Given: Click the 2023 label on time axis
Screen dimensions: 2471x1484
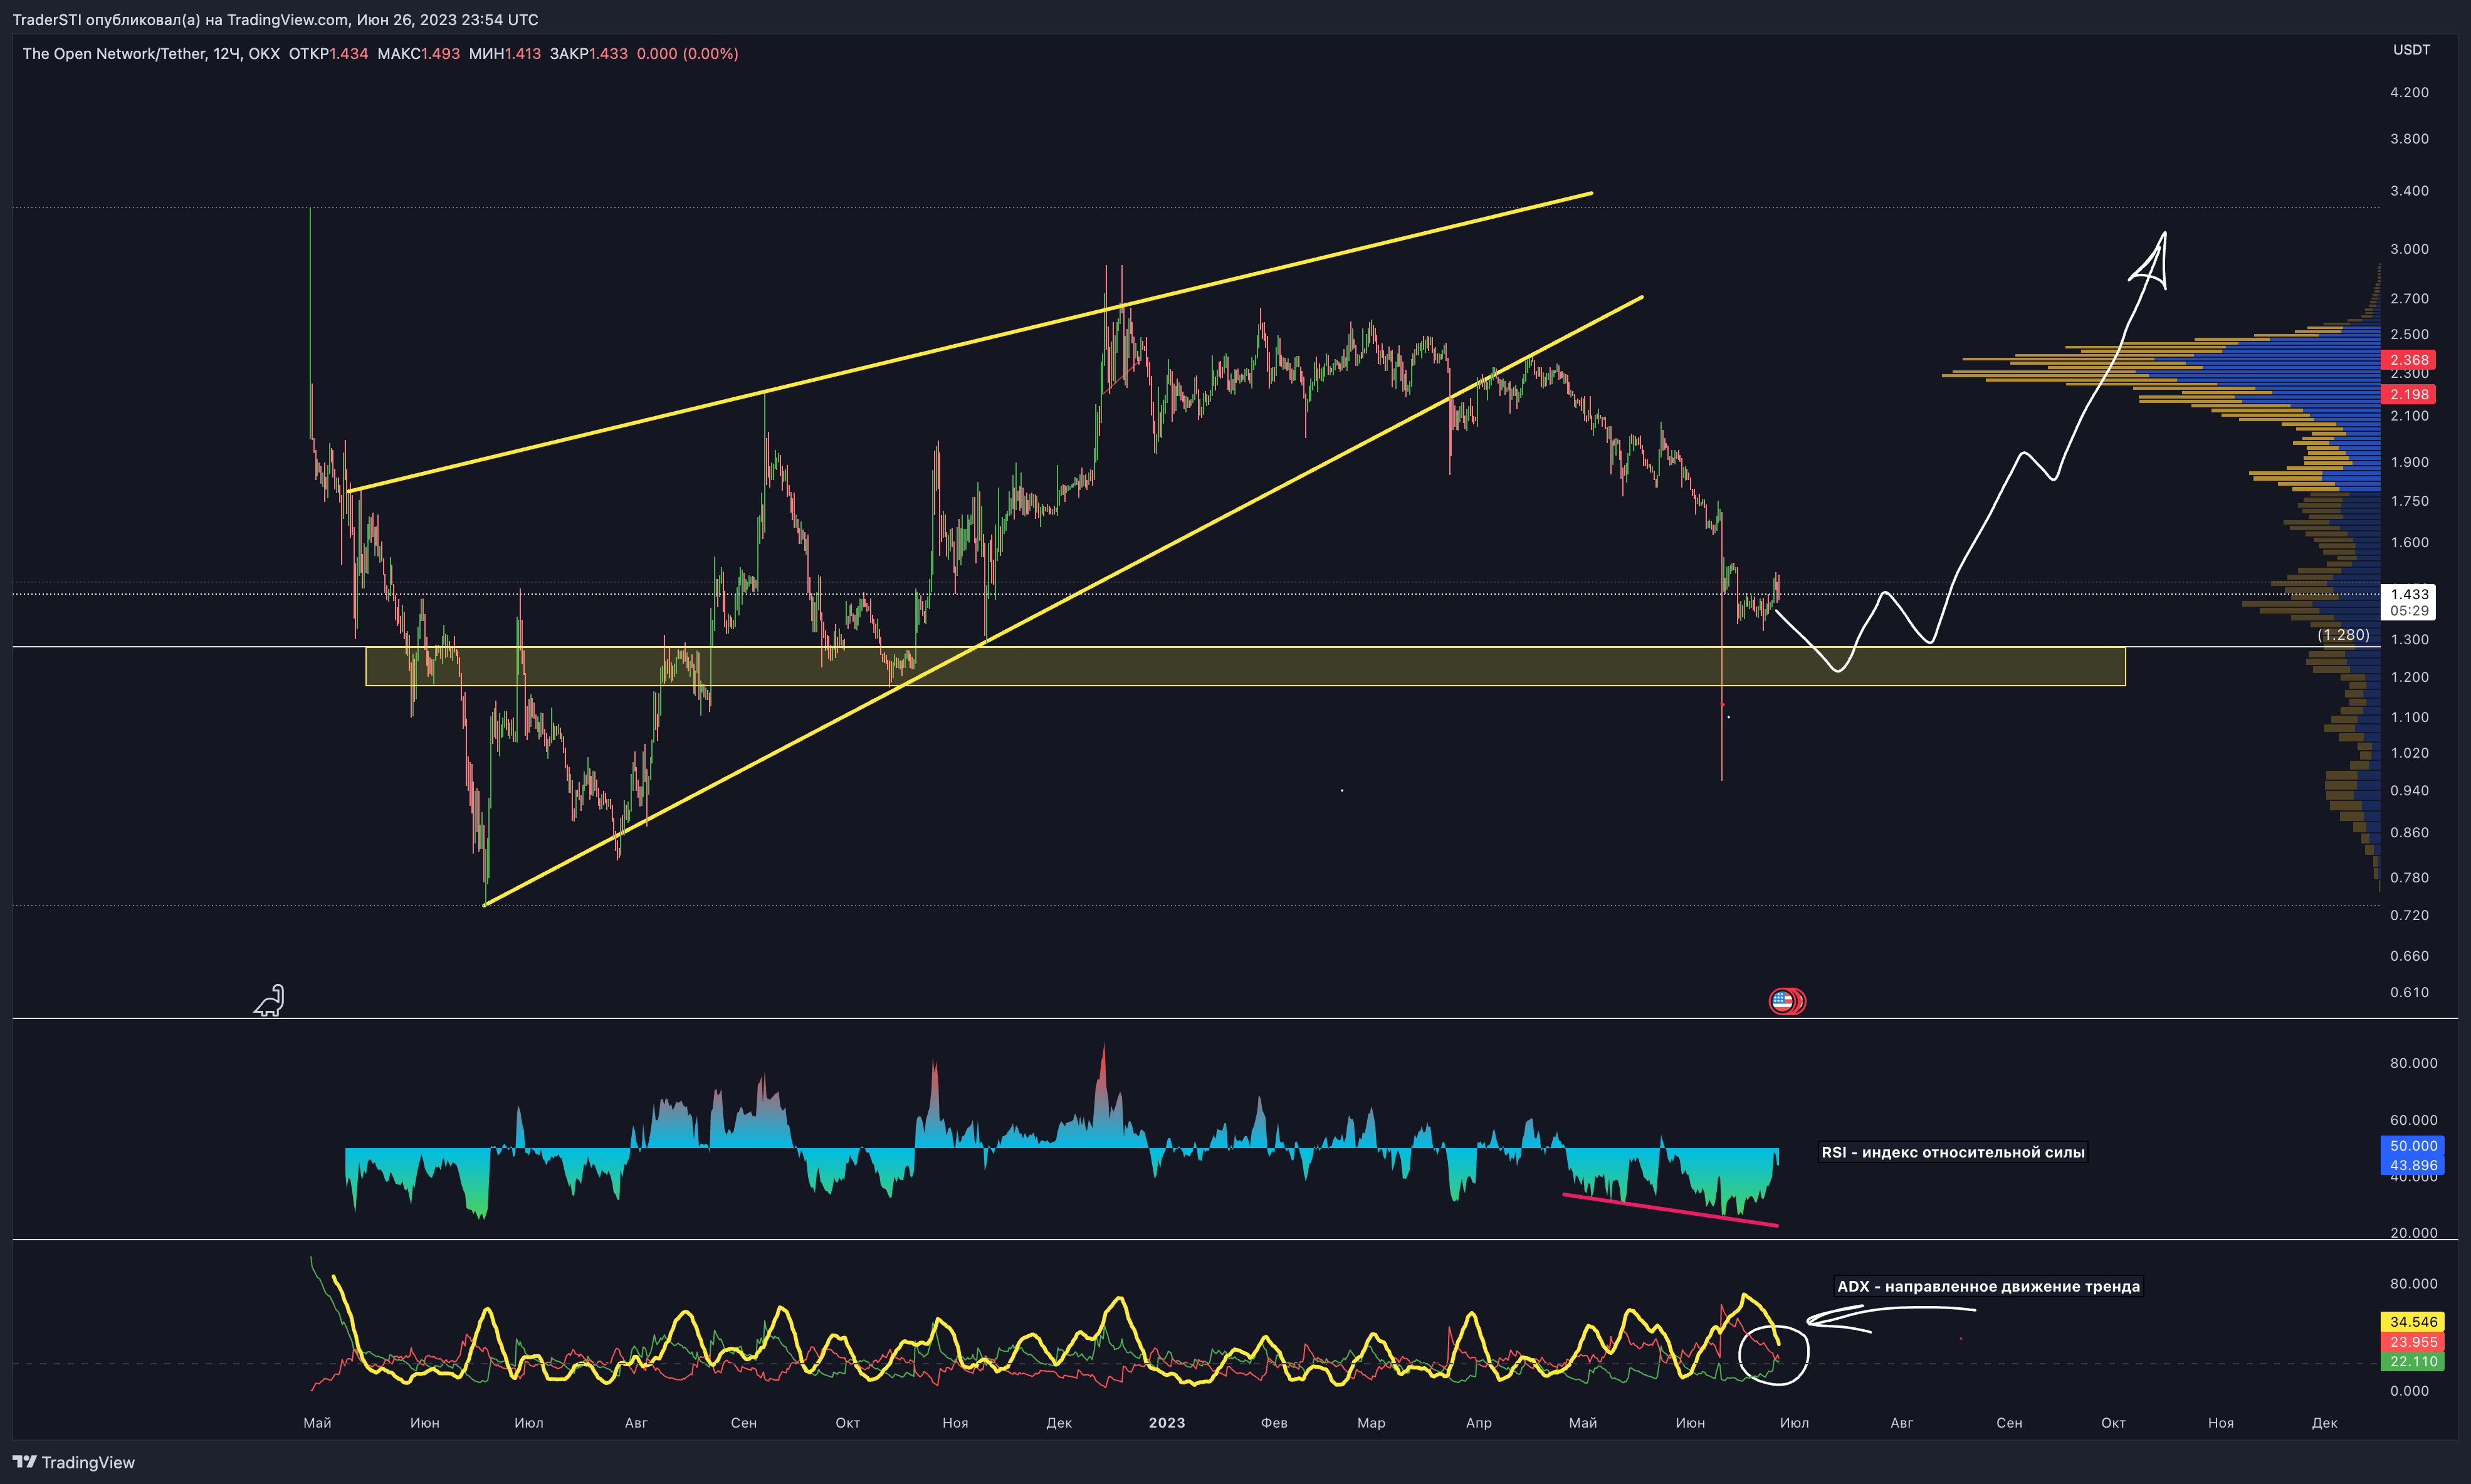Looking at the screenshot, I should 1166,1422.
